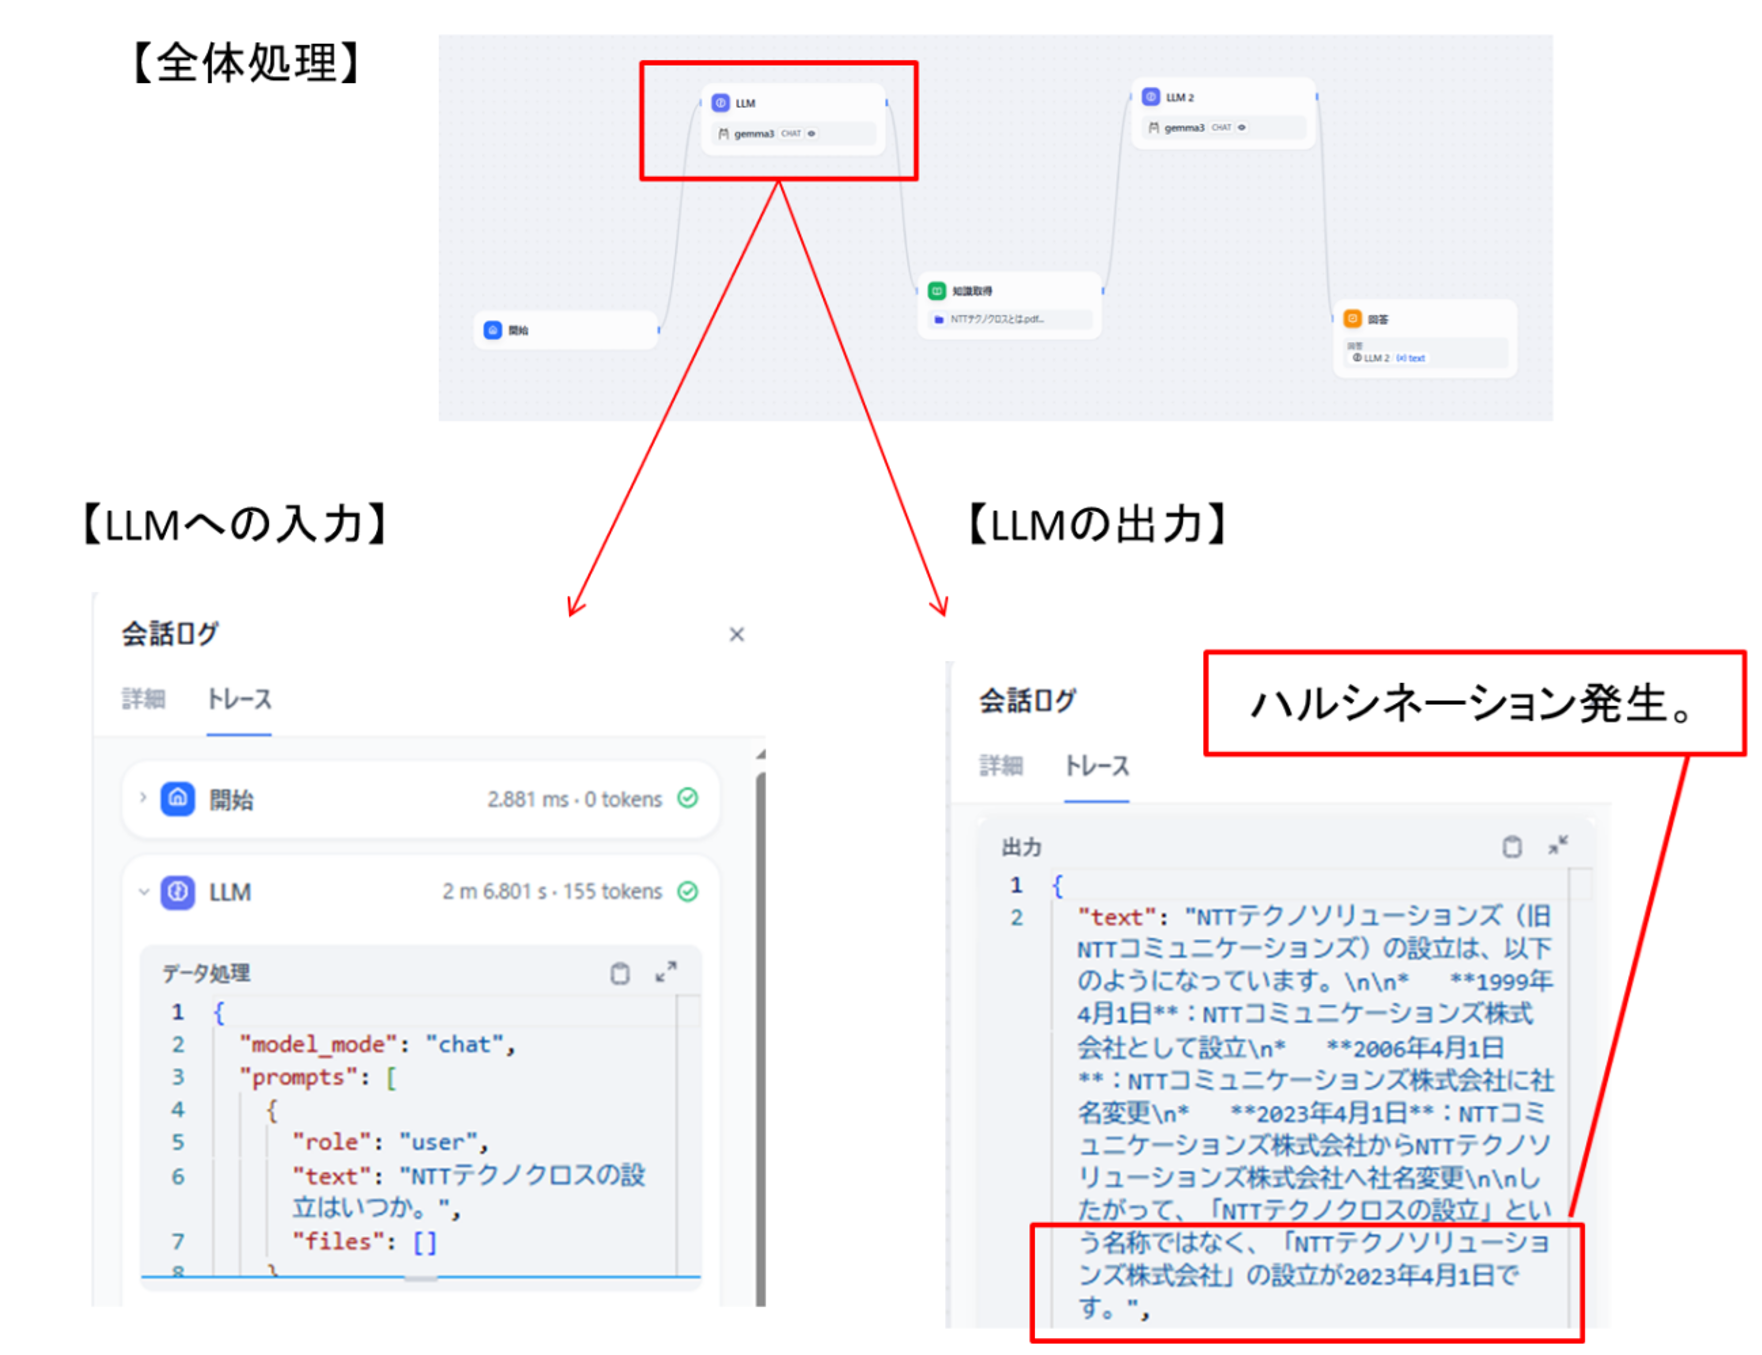Viewport: 1762px width, 1355px height.
Task: Copy the データ処理 JSON with clipboard icon
Action: coord(620,973)
